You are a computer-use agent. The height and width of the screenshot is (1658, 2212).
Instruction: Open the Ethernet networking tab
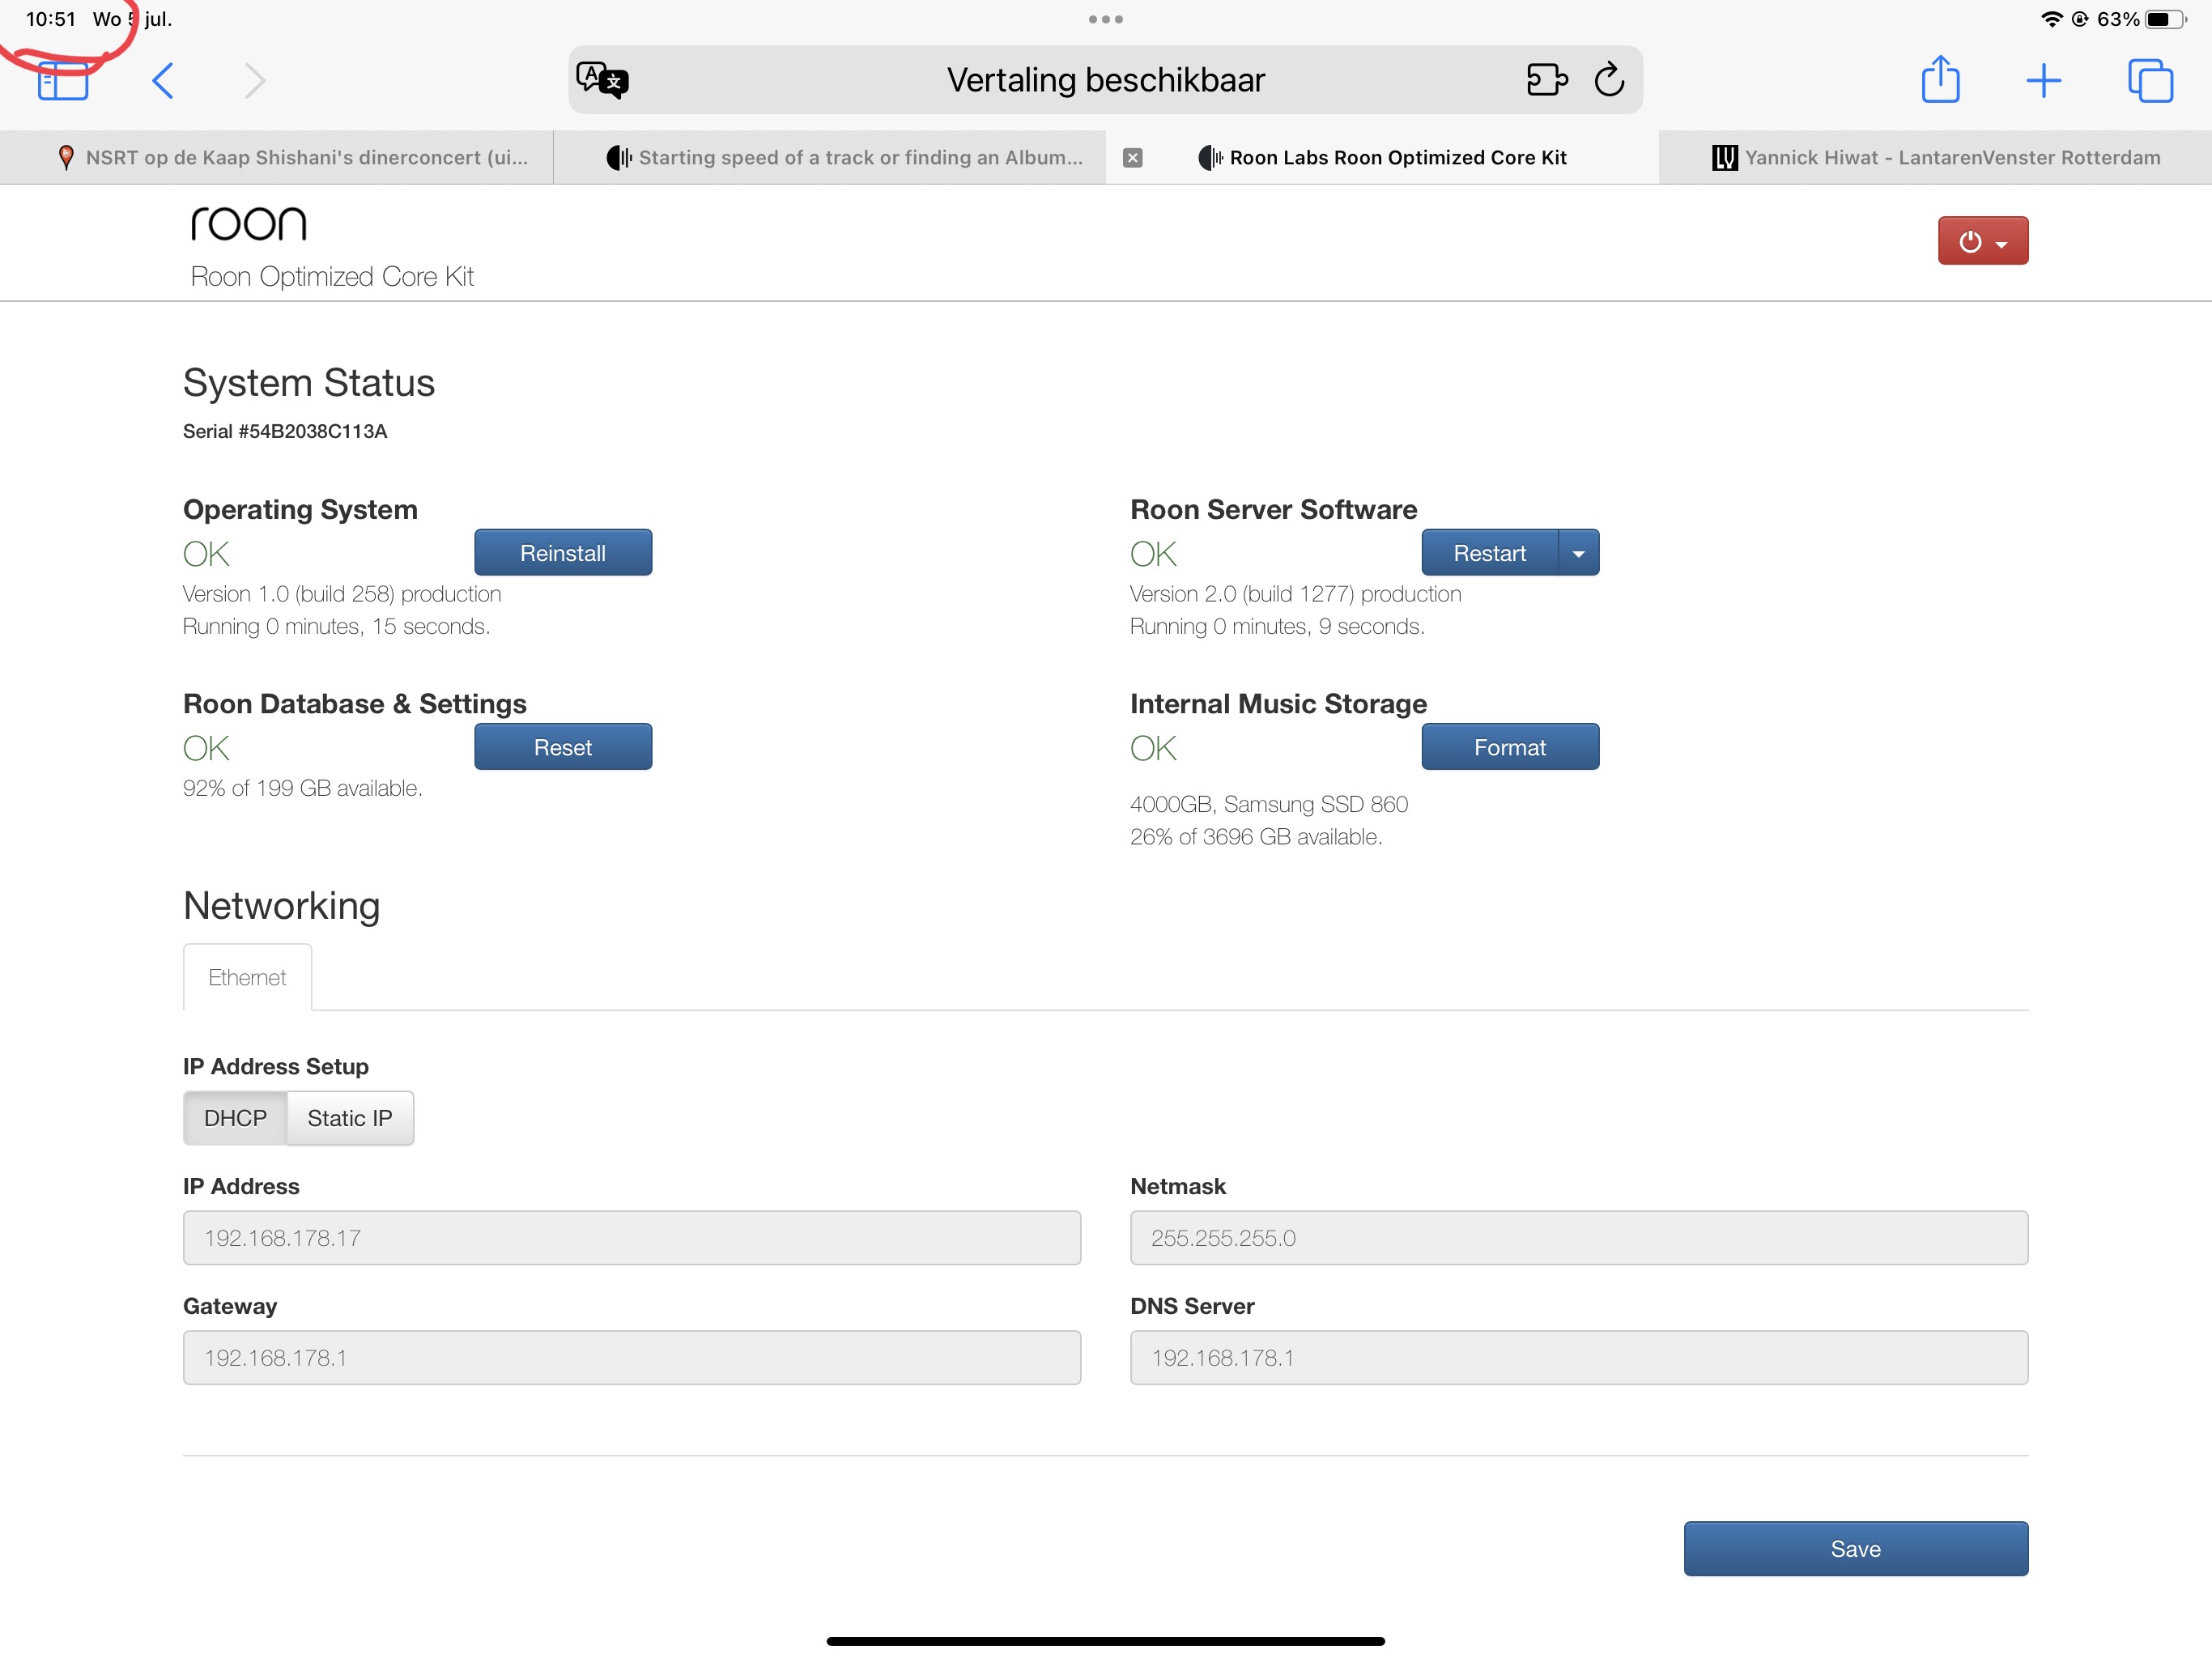pyautogui.click(x=247, y=977)
